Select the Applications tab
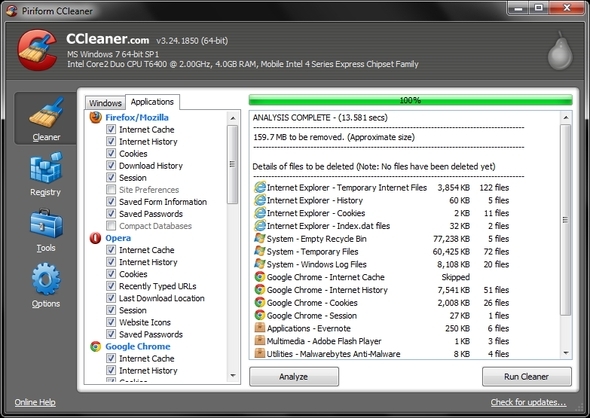This screenshot has width=590, height=418. coord(152,102)
